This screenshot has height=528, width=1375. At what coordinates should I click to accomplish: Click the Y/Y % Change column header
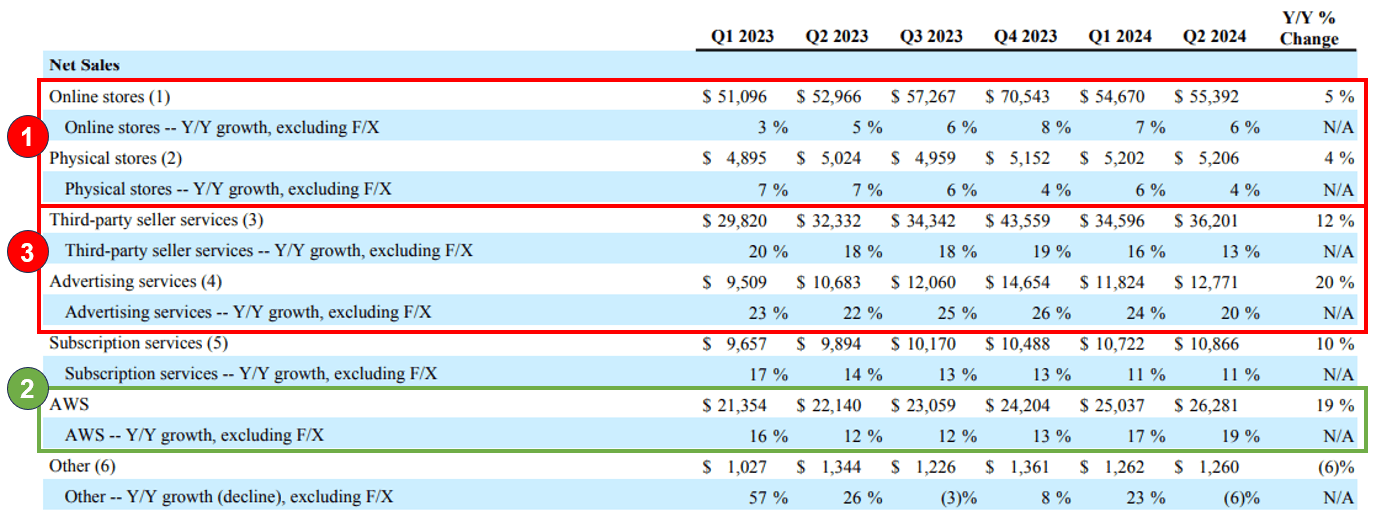(1309, 29)
